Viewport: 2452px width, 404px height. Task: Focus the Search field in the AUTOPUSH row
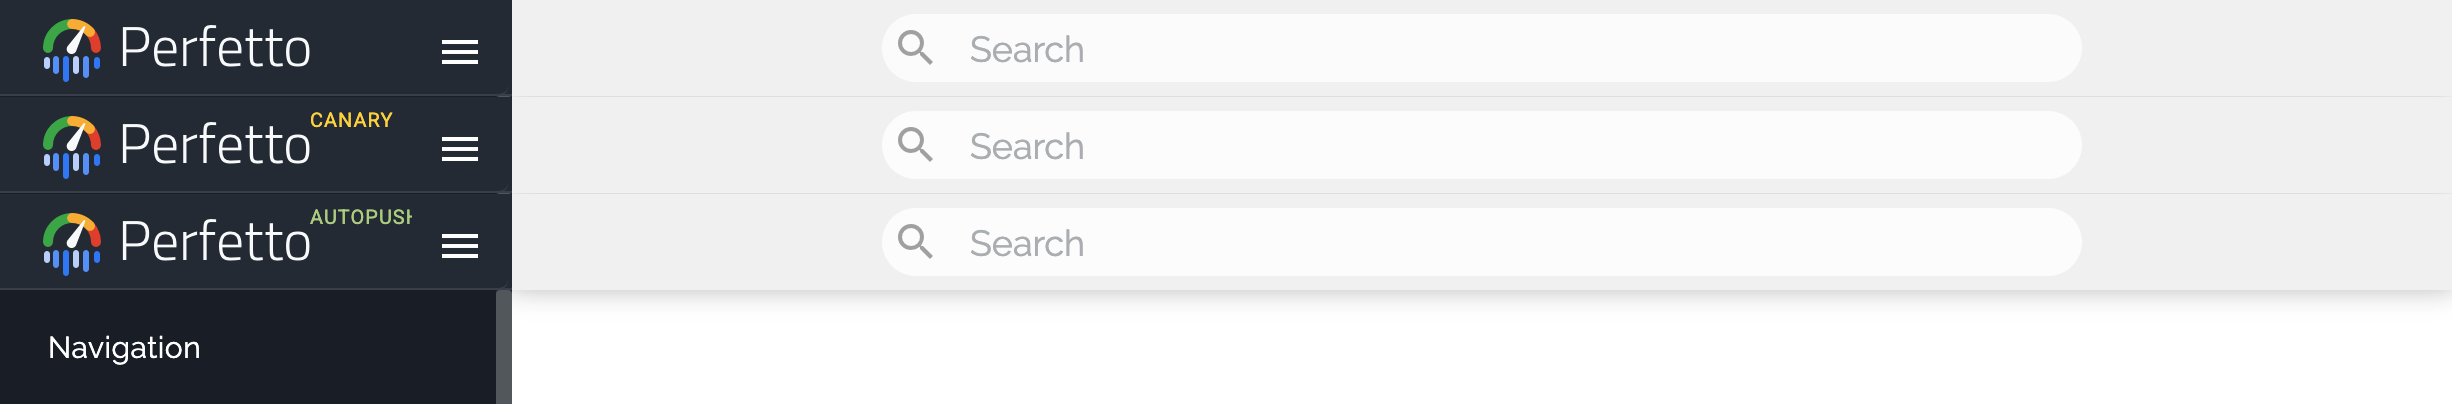coord(1500,243)
